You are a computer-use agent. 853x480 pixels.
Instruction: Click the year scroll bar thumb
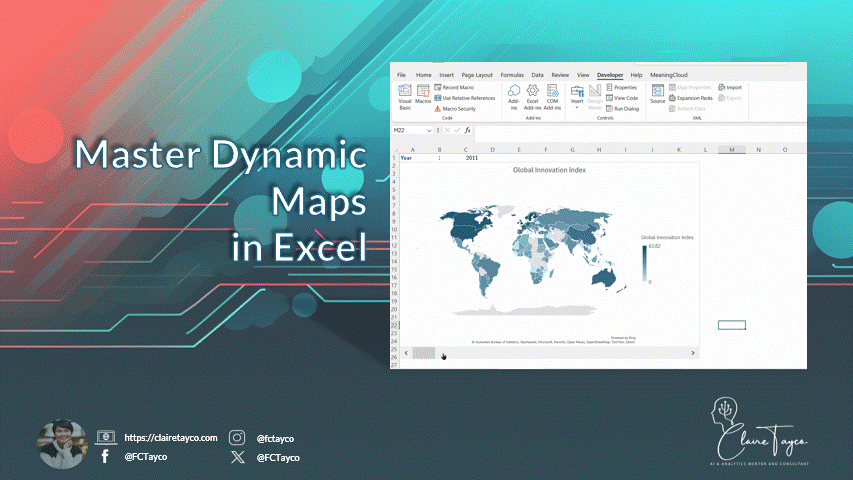point(423,353)
